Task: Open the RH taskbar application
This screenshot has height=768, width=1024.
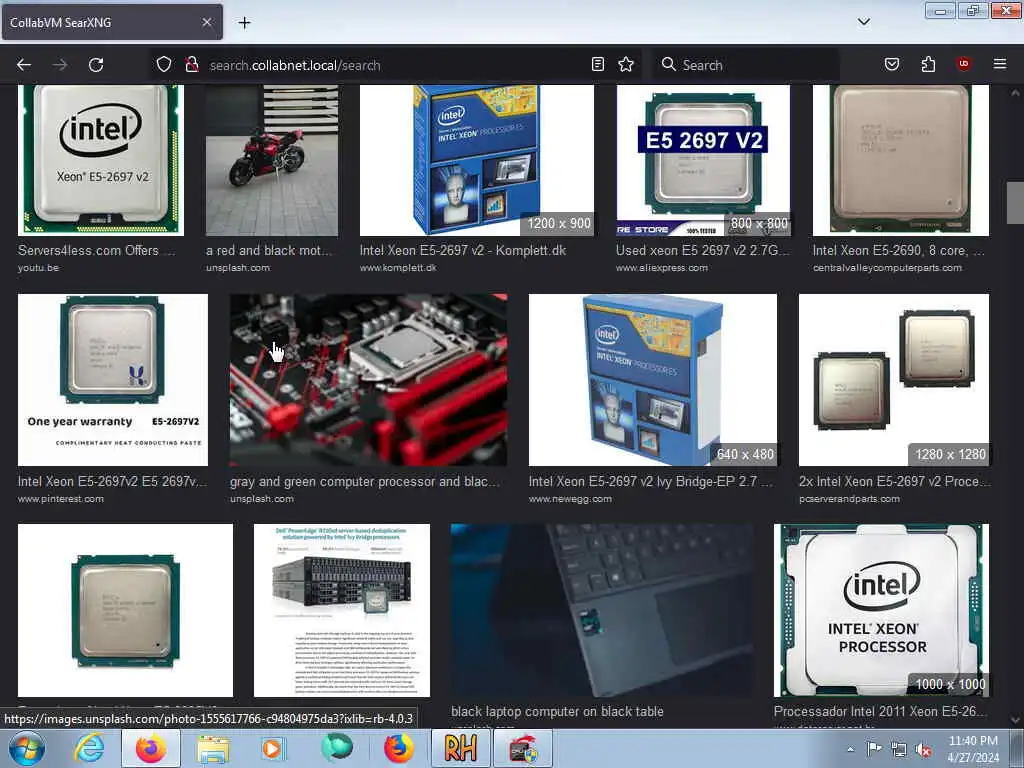Action: click(461, 748)
